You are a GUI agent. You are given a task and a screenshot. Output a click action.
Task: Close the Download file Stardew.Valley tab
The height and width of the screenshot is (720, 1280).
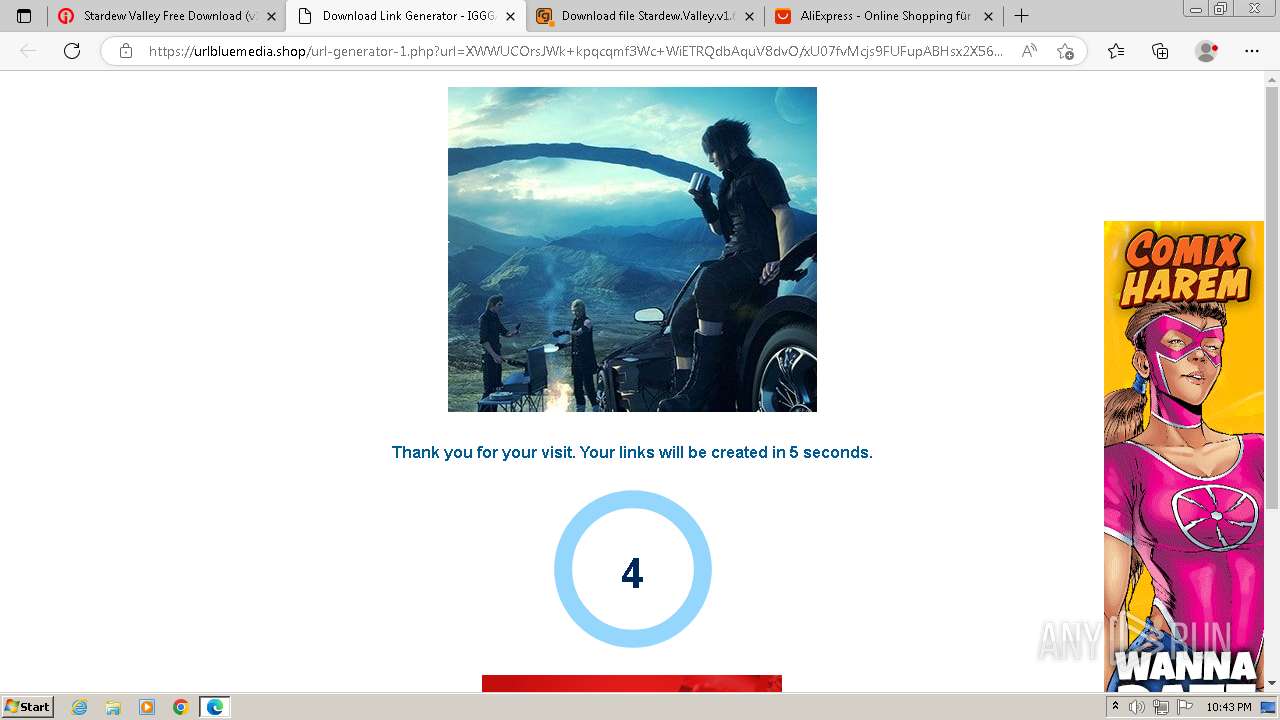(749, 16)
